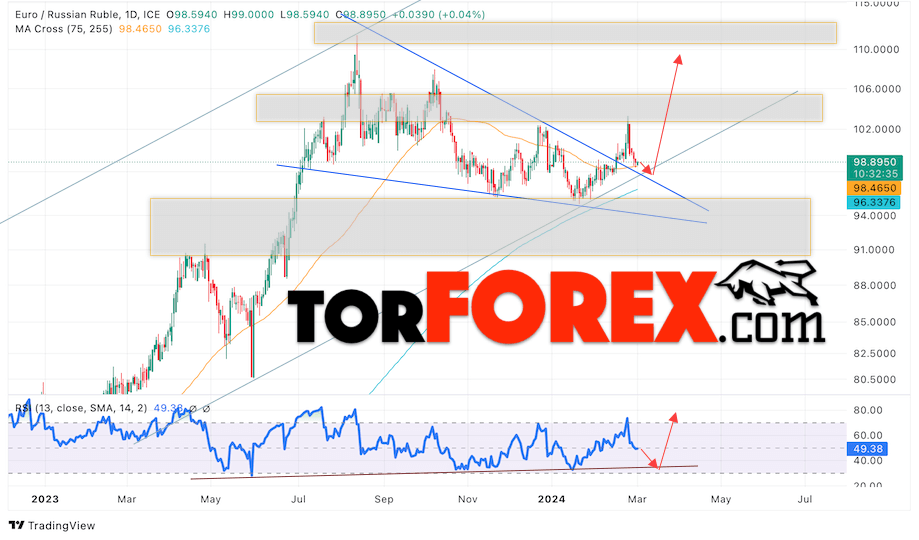The image size is (919, 540).
Task: Click the 94.0000 price axis level
Action: tap(874, 216)
